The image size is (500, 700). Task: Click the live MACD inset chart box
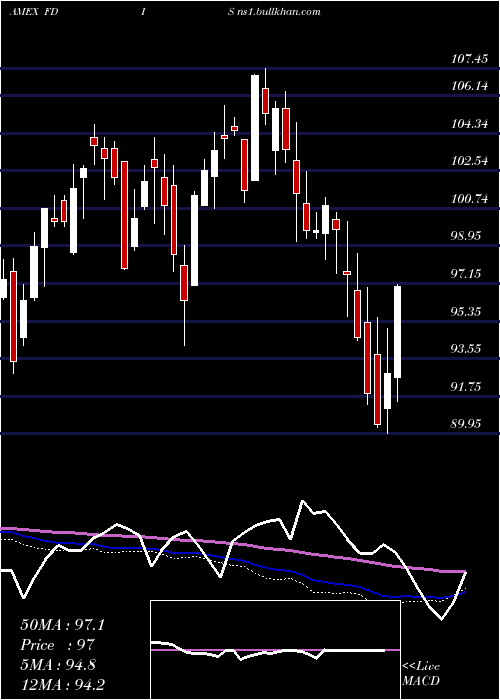click(x=275, y=650)
